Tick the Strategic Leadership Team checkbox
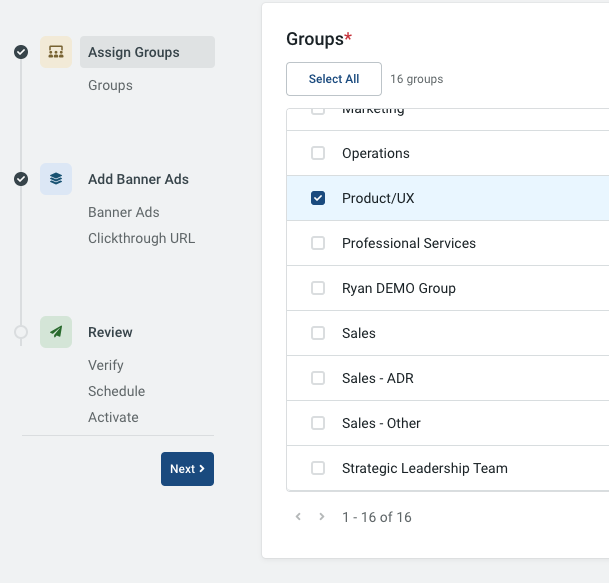This screenshot has height=583, width=609. pyautogui.click(x=318, y=468)
